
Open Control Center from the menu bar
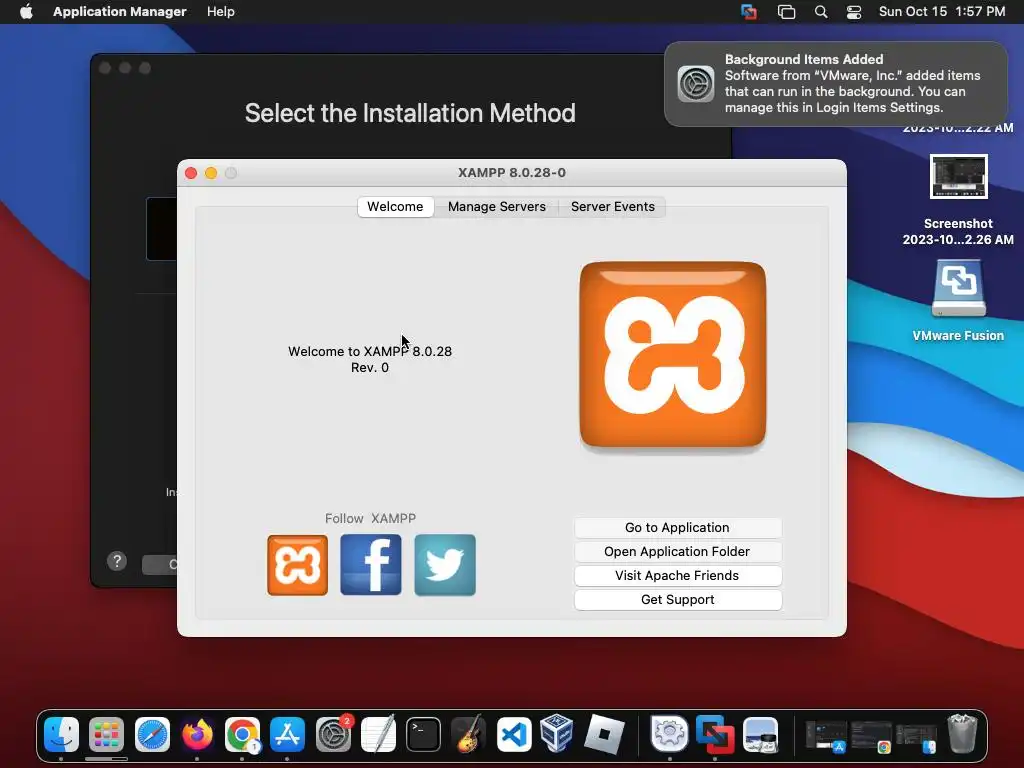[x=854, y=12]
